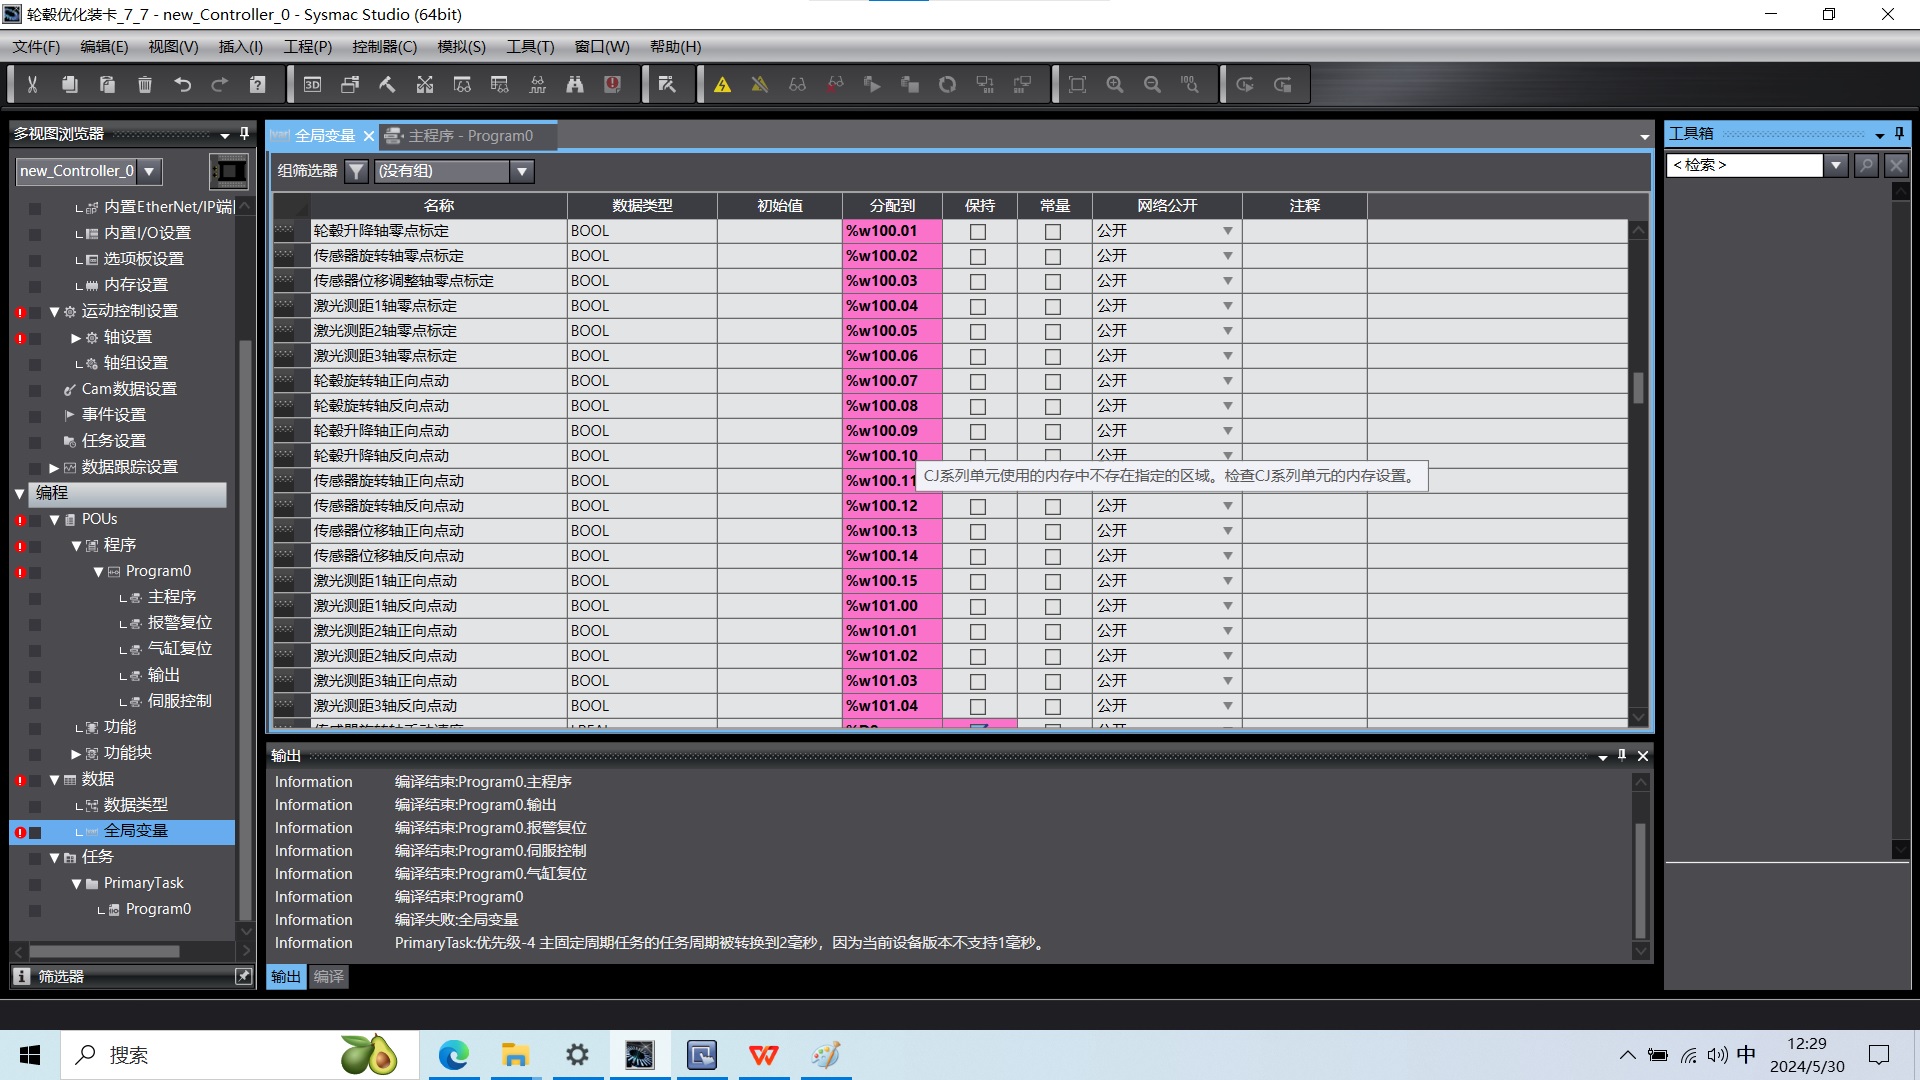1920x1080 pixels.
Task: Click the Undo arrow icon
Action: click(182, 85)
